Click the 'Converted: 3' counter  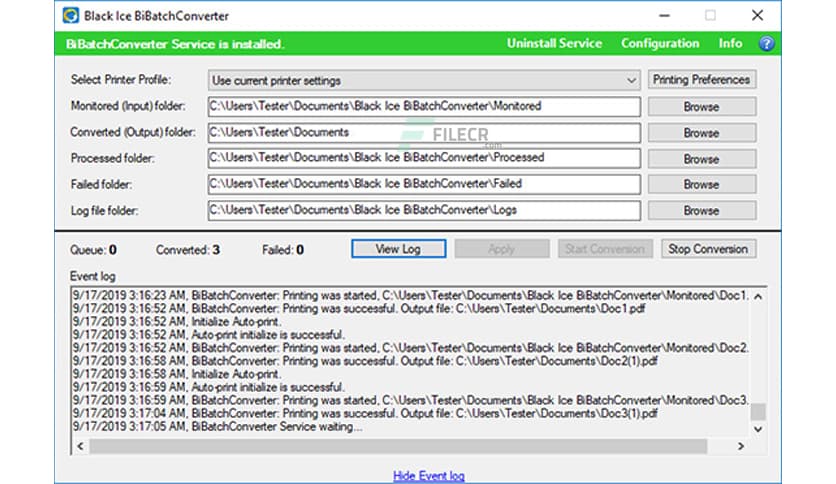tap(188, 250)
